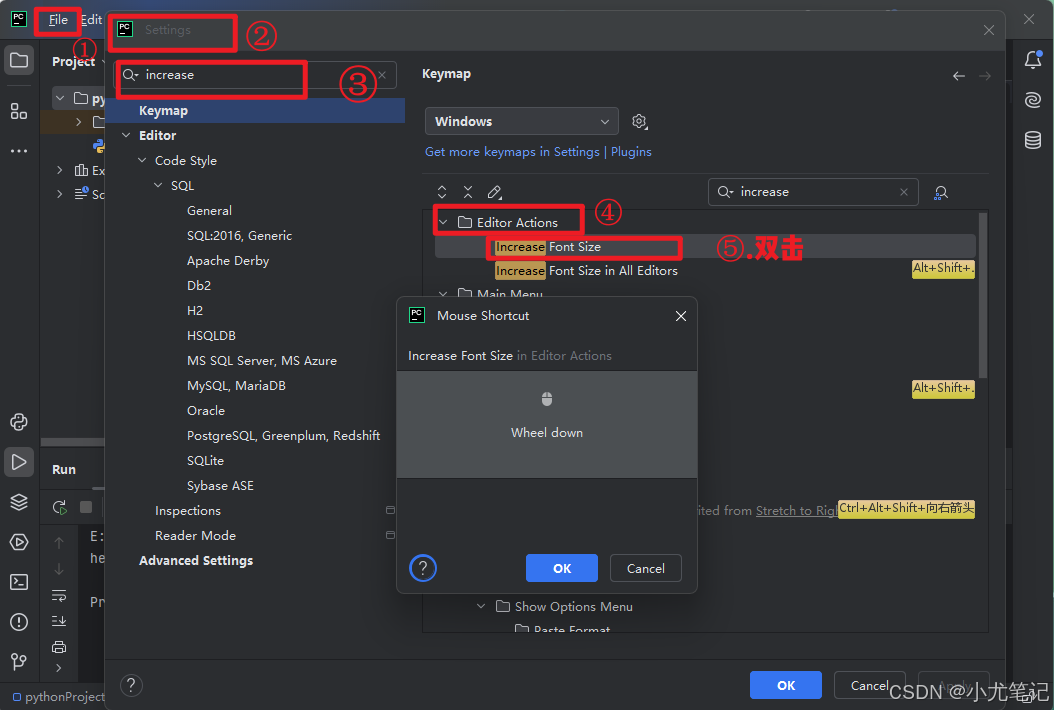Click Cancel in Mouse Shortcut dialog
The width and height of the screenshot is (1054, 710).
point(645,568)
